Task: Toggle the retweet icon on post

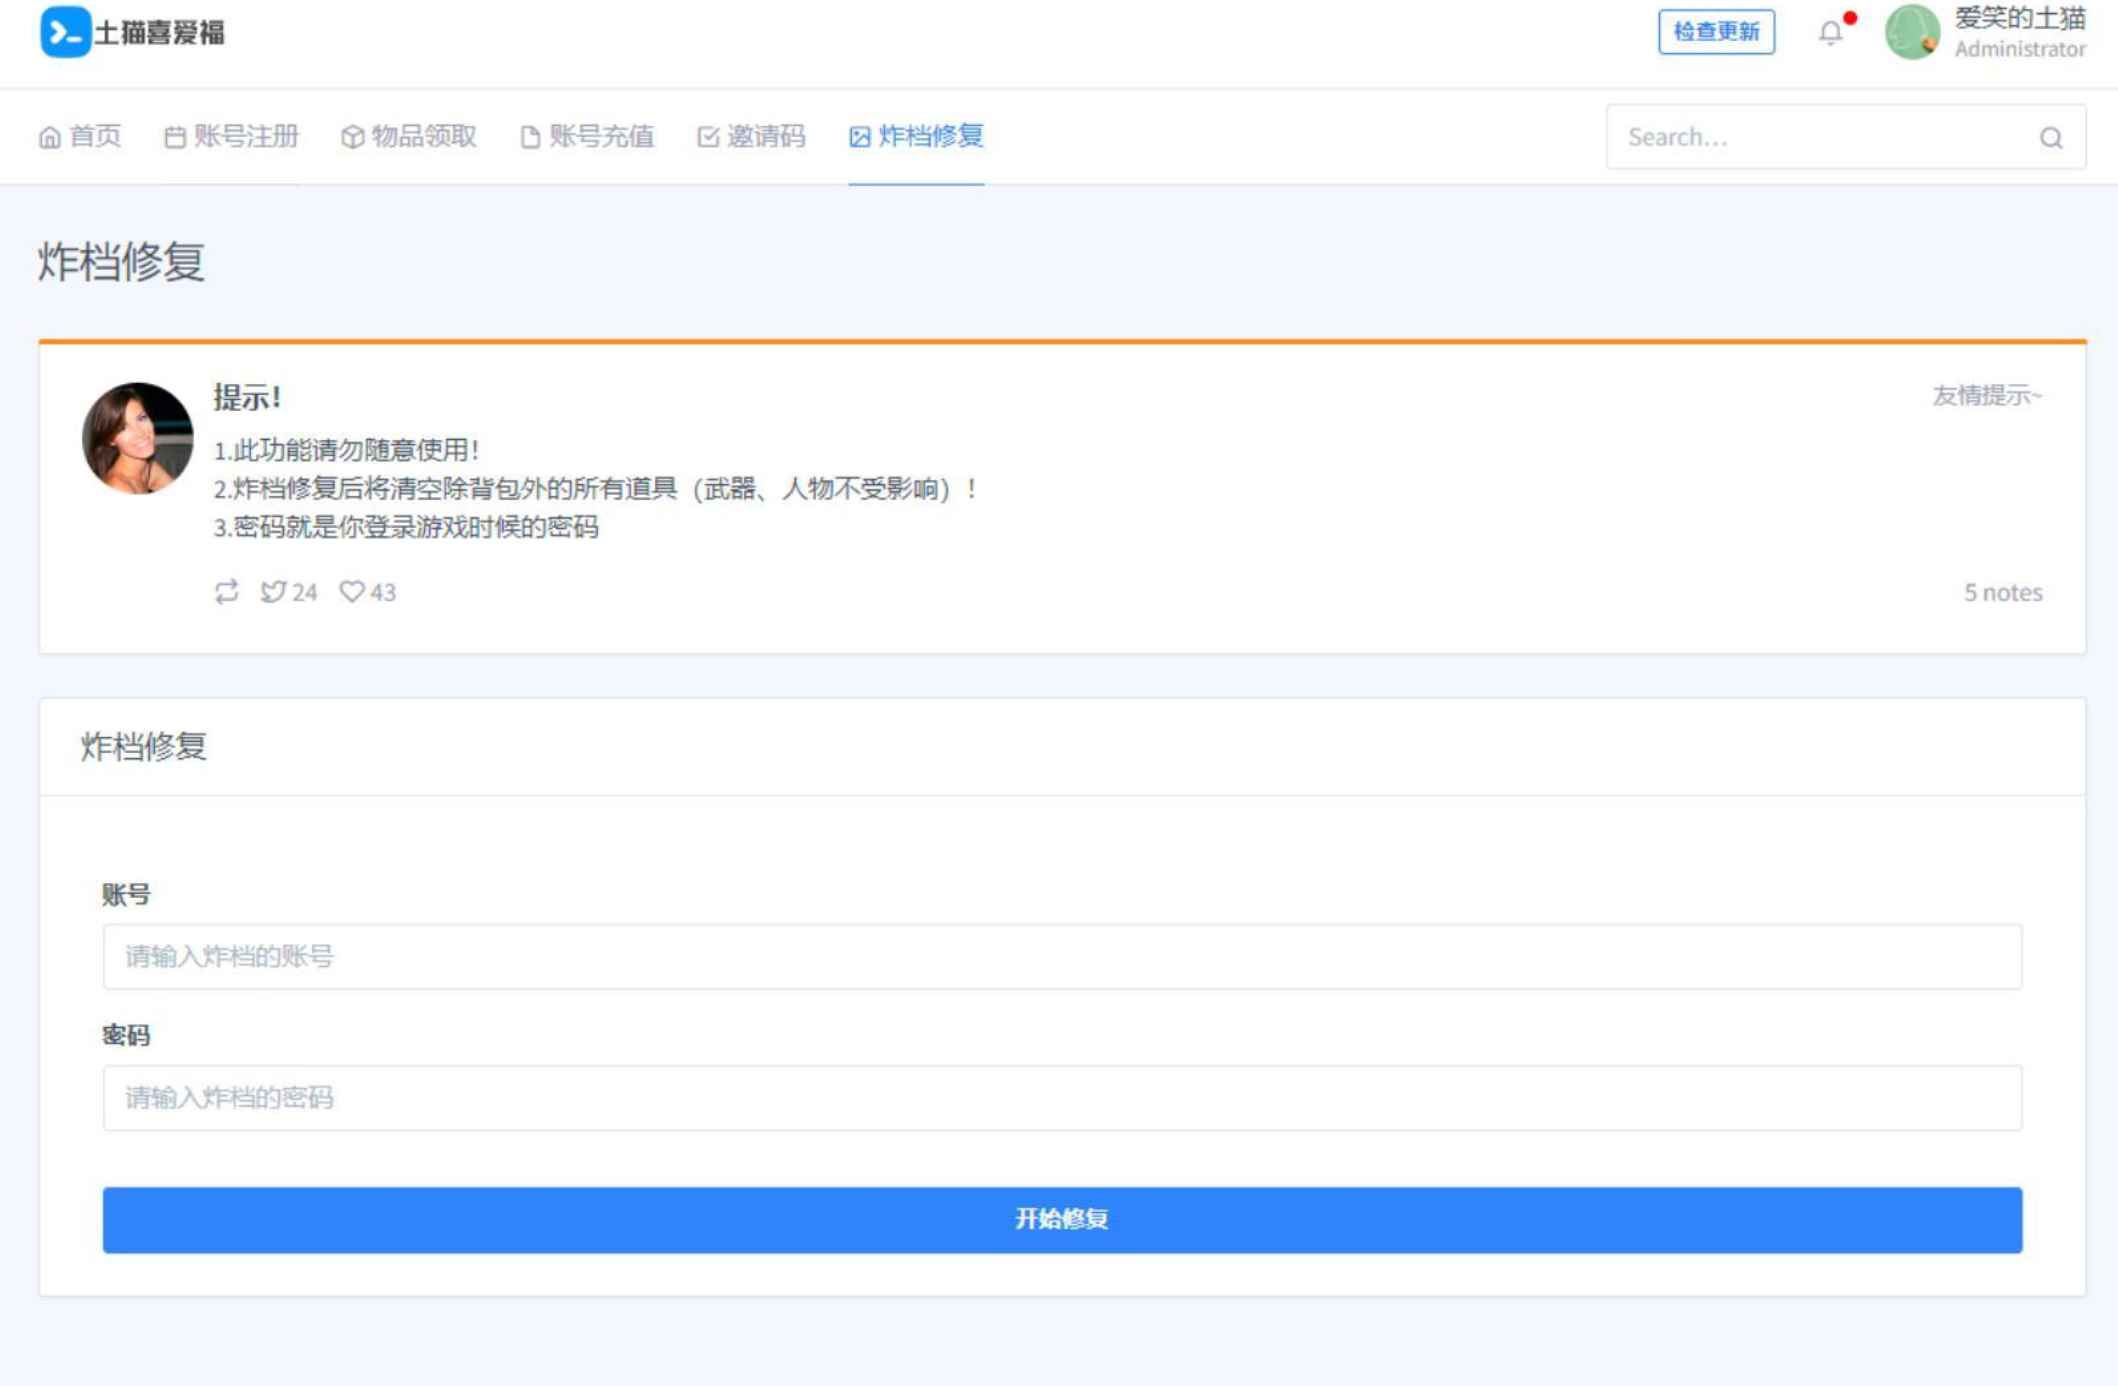Action: [x=227, y=591]
